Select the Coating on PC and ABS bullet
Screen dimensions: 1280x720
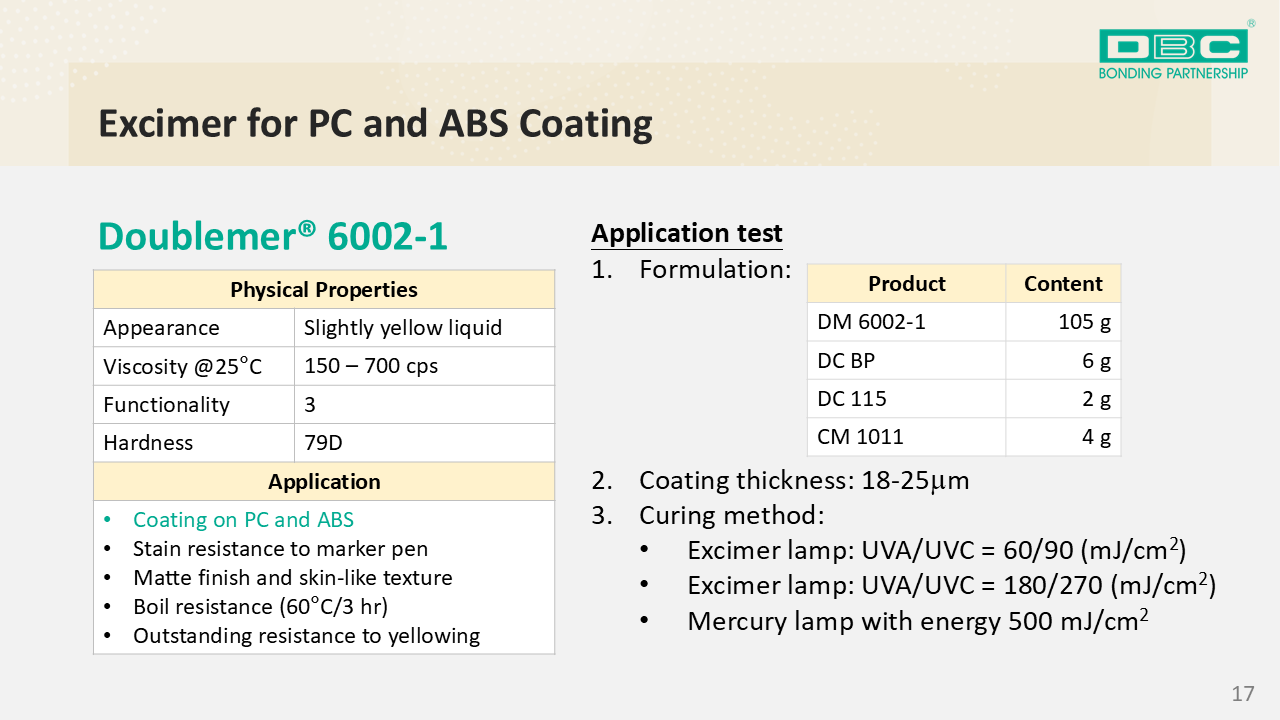pyautogui.click(x=243, y=520)
